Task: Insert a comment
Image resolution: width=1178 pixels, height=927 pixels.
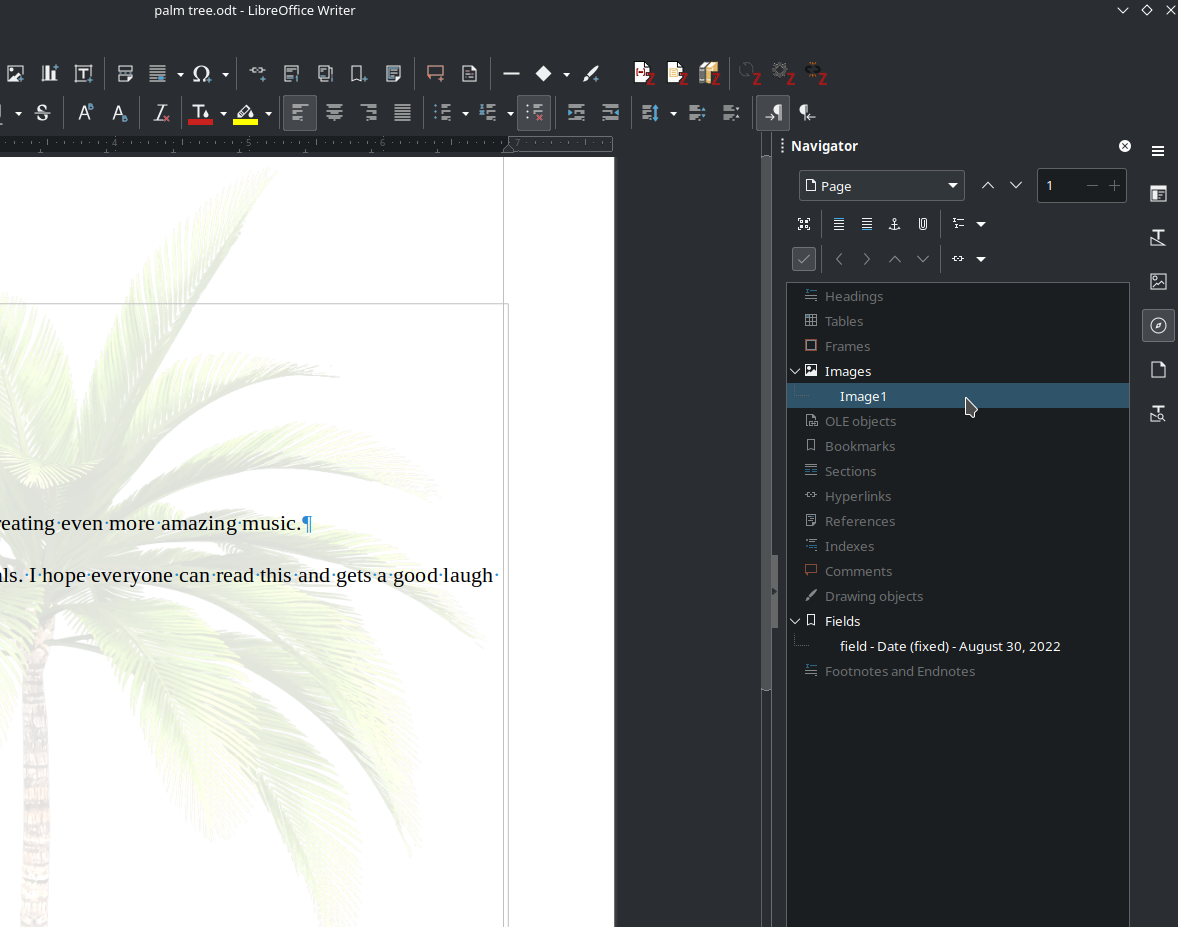Action: coord(435,73)
